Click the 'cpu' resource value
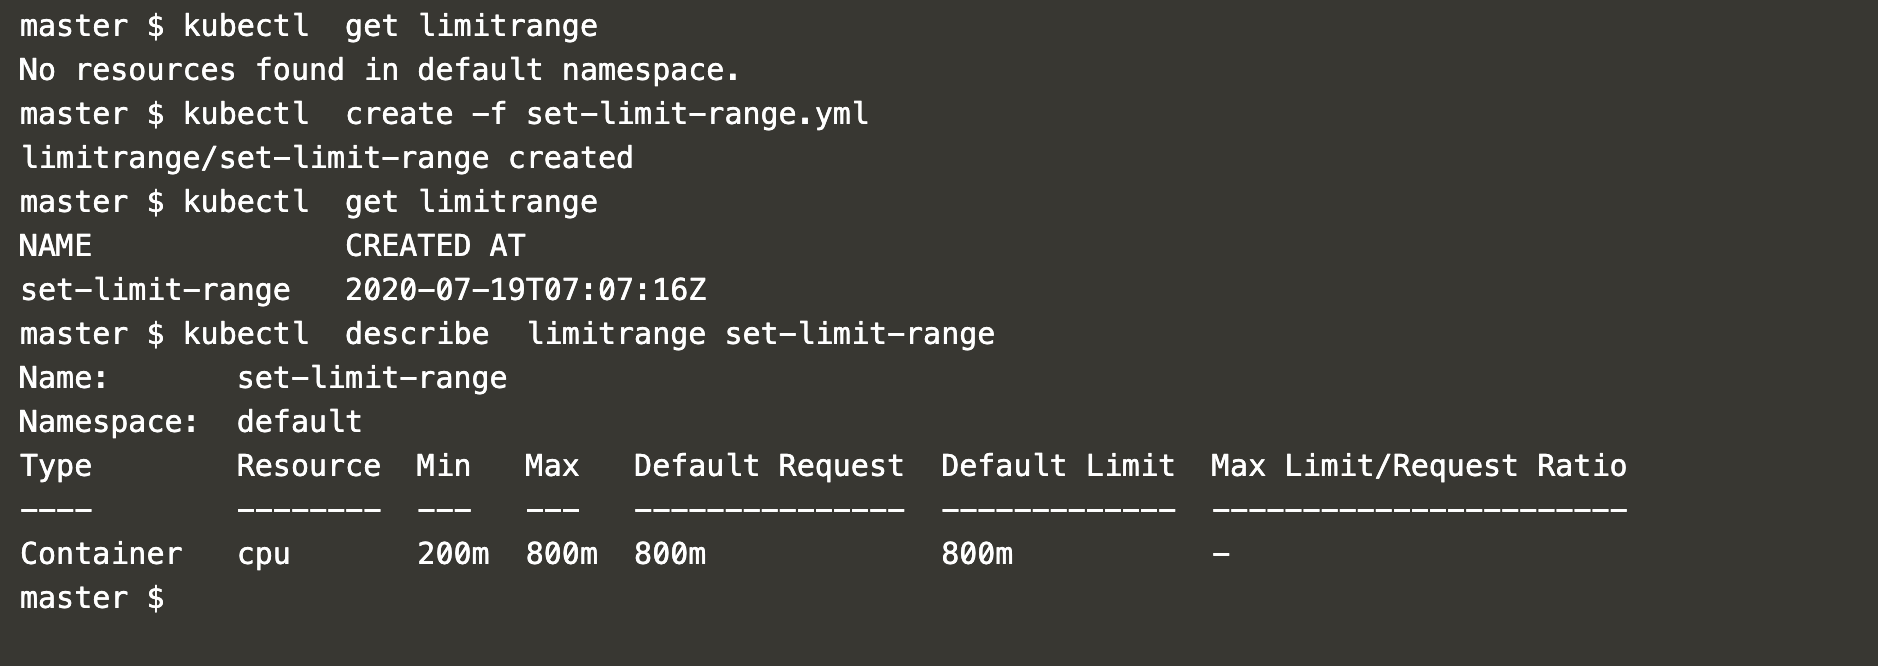This screenshot has height=666, width=1878. click(x=264, y=553)
